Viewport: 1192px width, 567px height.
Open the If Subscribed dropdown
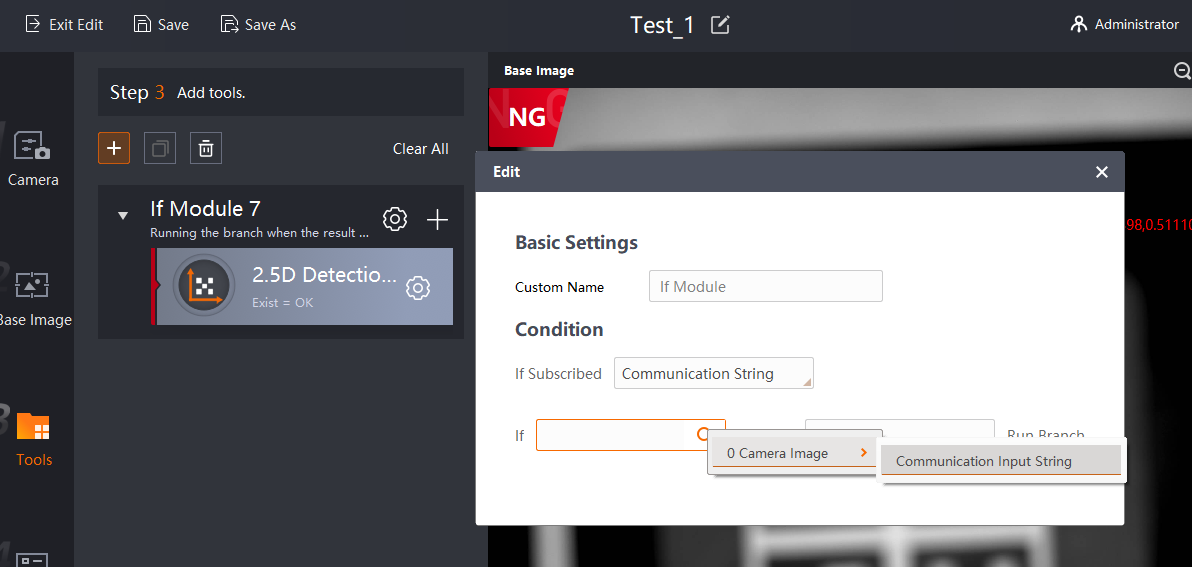click(714, 373)
